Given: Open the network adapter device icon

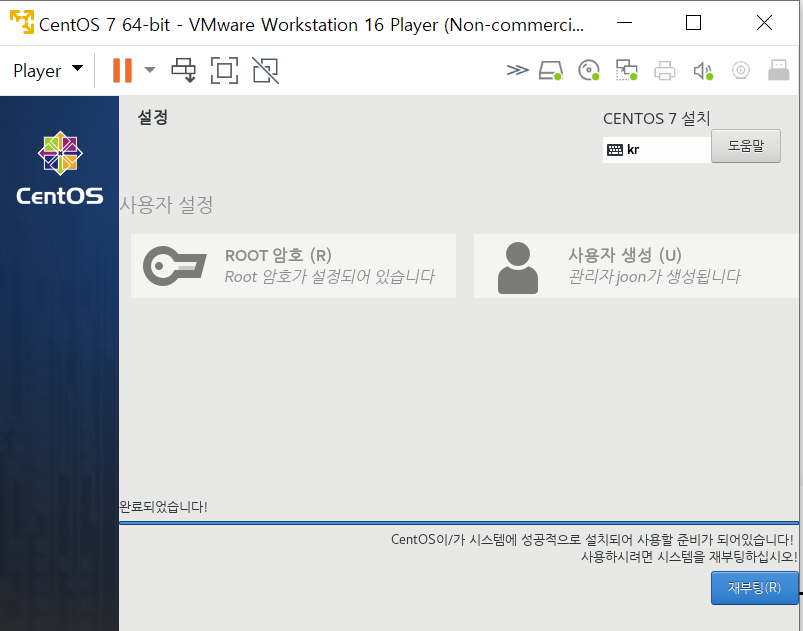Looking at the screenshot, I should pos(626,70).
